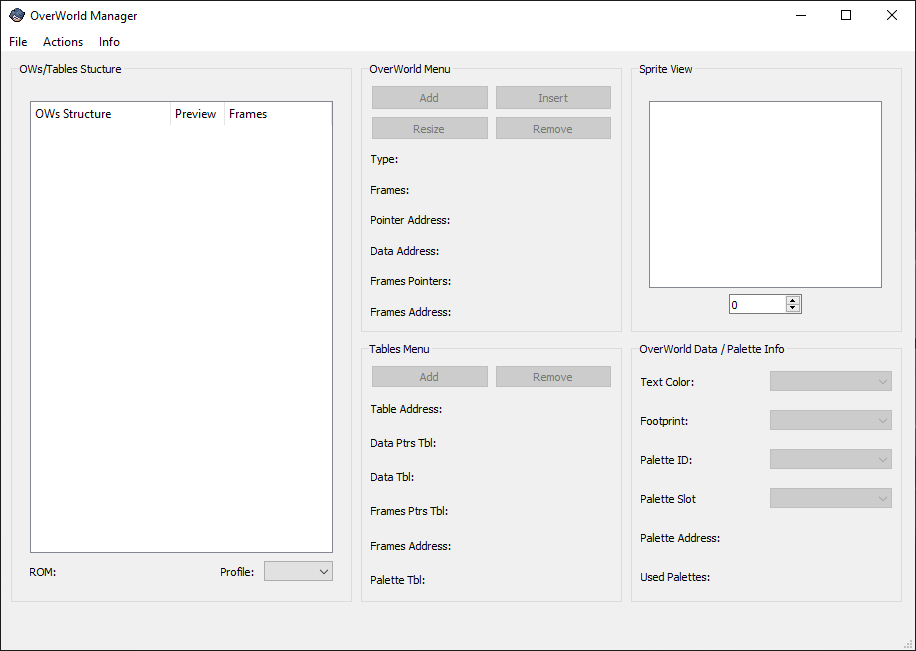
Task: Expand the Palette Slot dropdown
Action: click(x=830, y=498)
